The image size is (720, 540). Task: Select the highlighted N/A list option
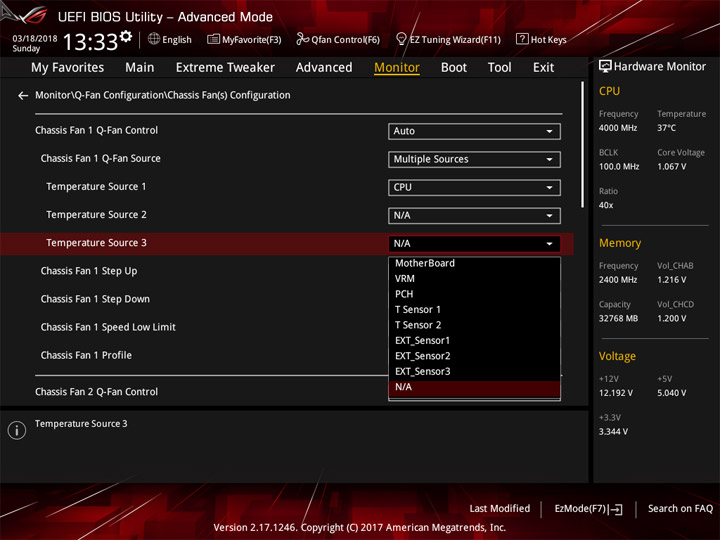coord(474,388)
